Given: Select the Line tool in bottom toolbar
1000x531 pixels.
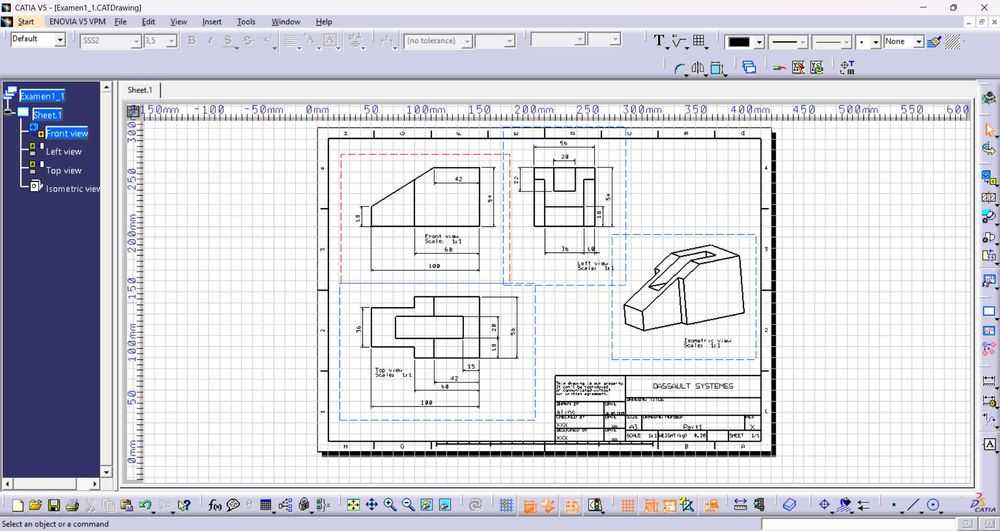Looking at the screenshot, I should (913, 506).
